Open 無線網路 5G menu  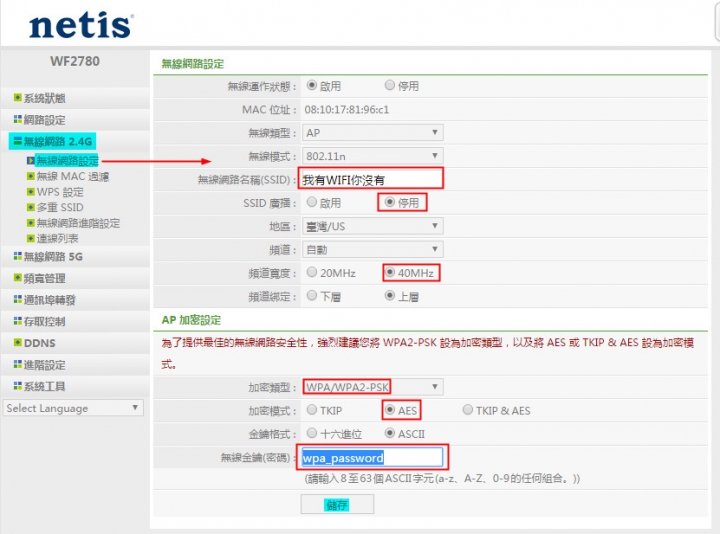(53, 256)
